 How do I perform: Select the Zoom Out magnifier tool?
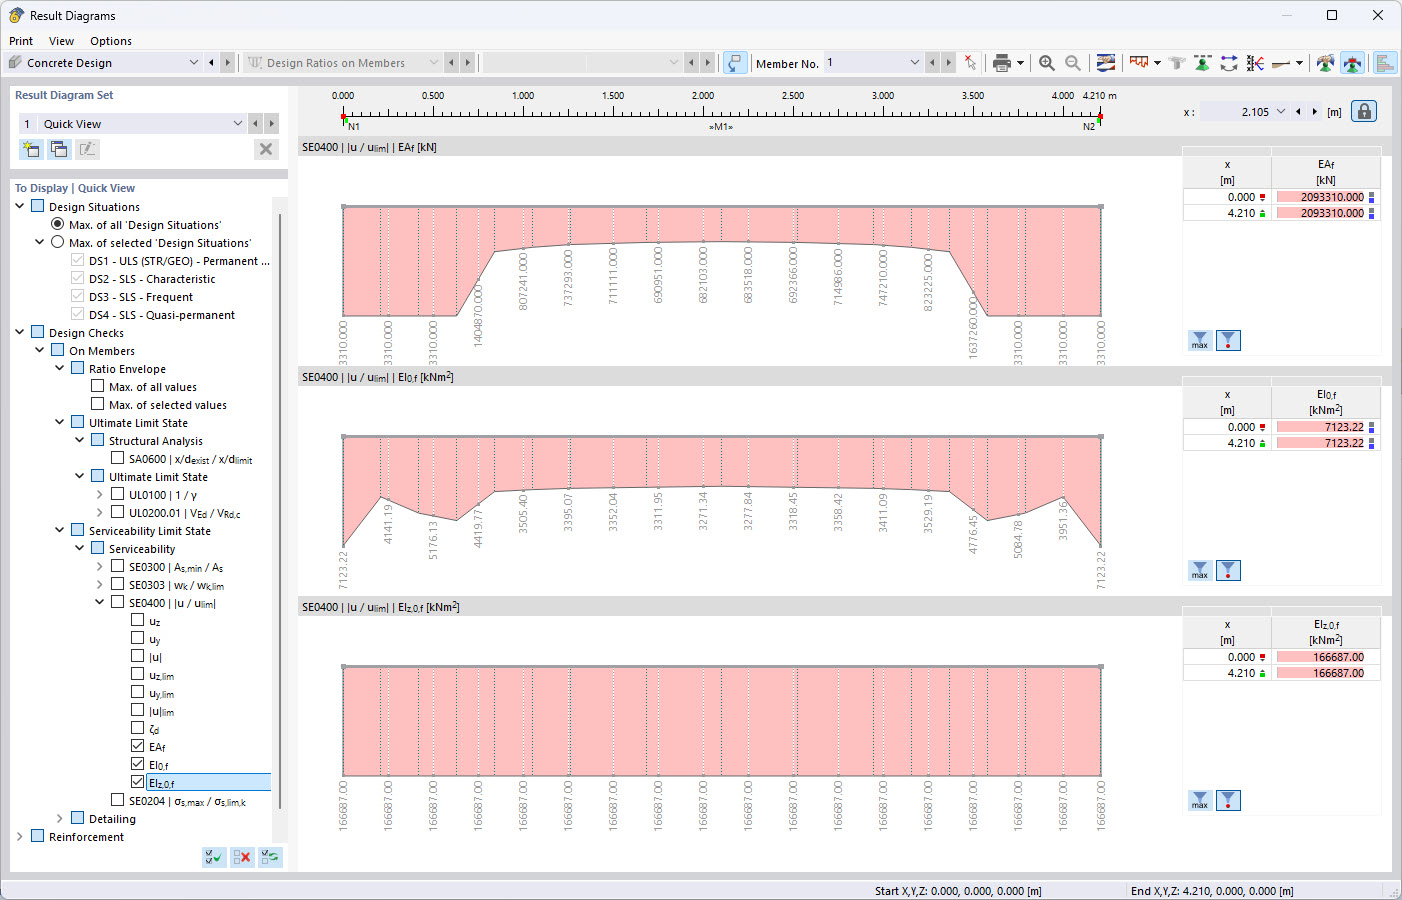(1072, 62)
